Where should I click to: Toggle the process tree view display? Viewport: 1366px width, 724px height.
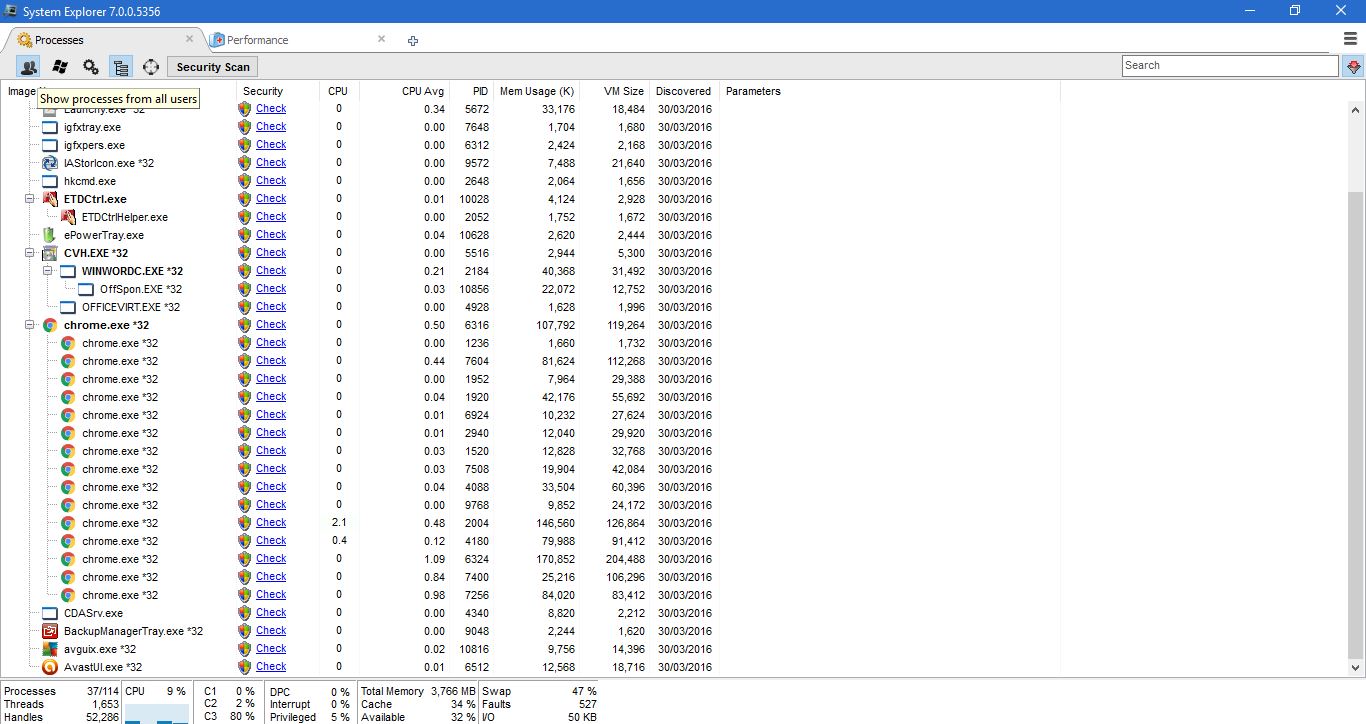pos(121,66)
